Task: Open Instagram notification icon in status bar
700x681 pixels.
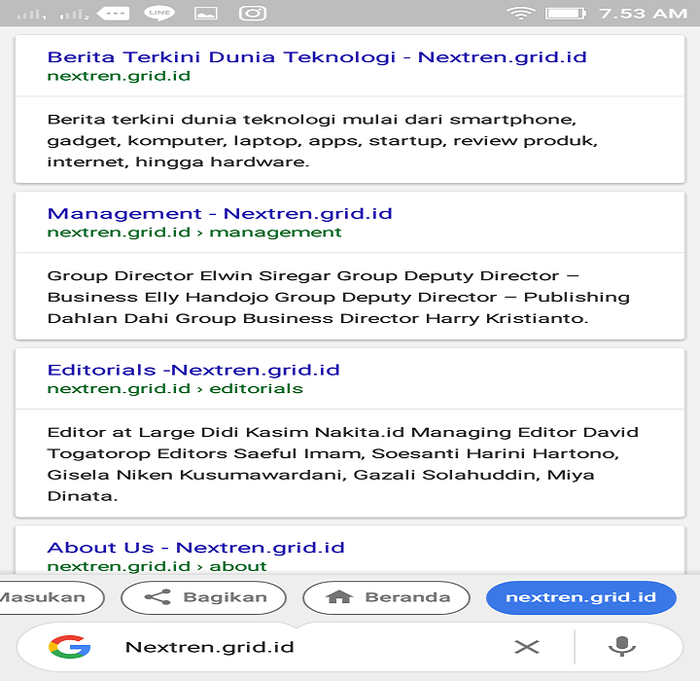Action: pyautogui.click(x=253, y=13)
